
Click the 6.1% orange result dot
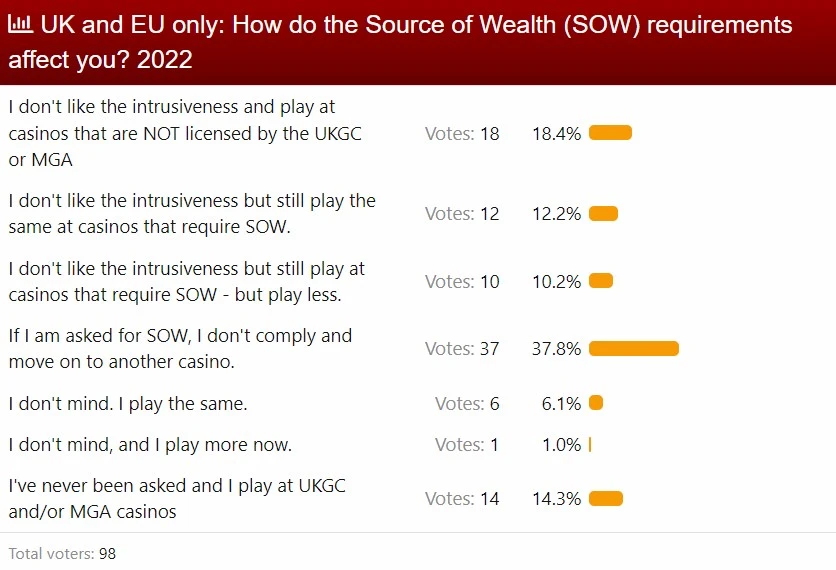596,403
